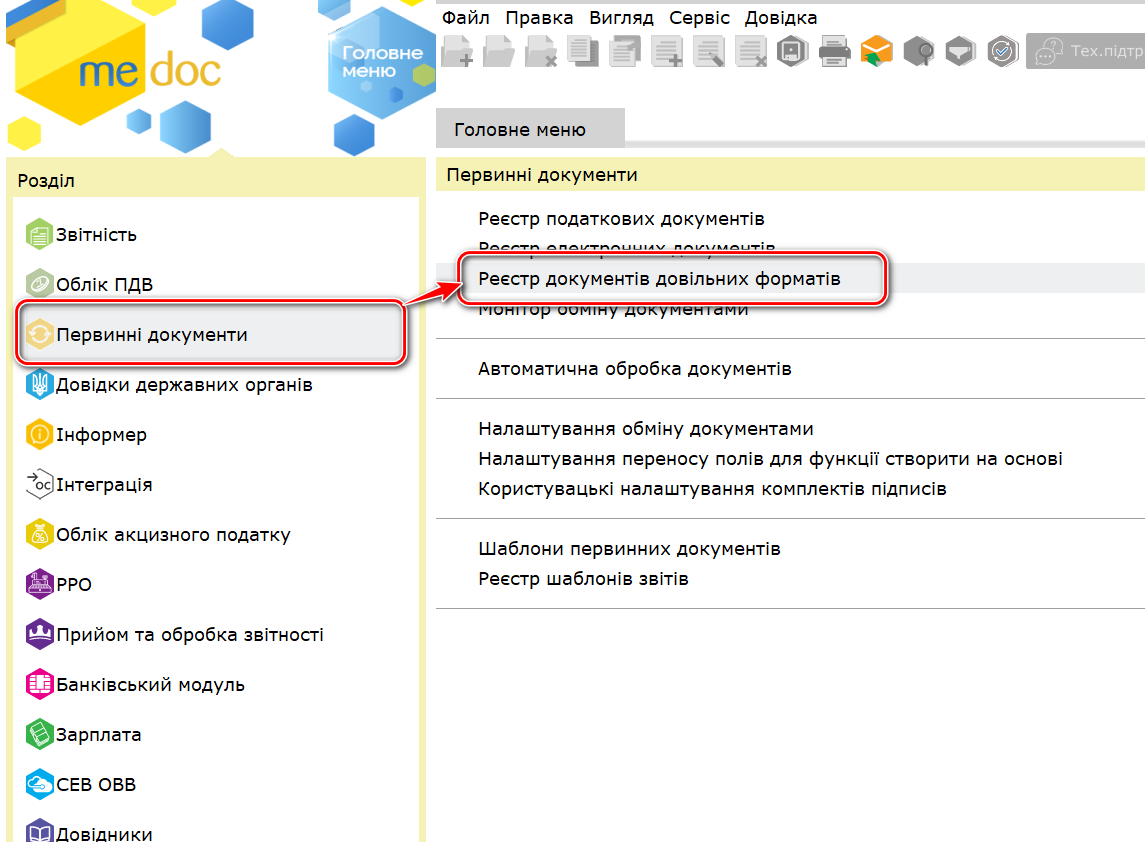Viewport: 1145px width, 842px height.
Task: Open Шаблони первинних документів
Action: pyautogui.click(x=629, y=549)
